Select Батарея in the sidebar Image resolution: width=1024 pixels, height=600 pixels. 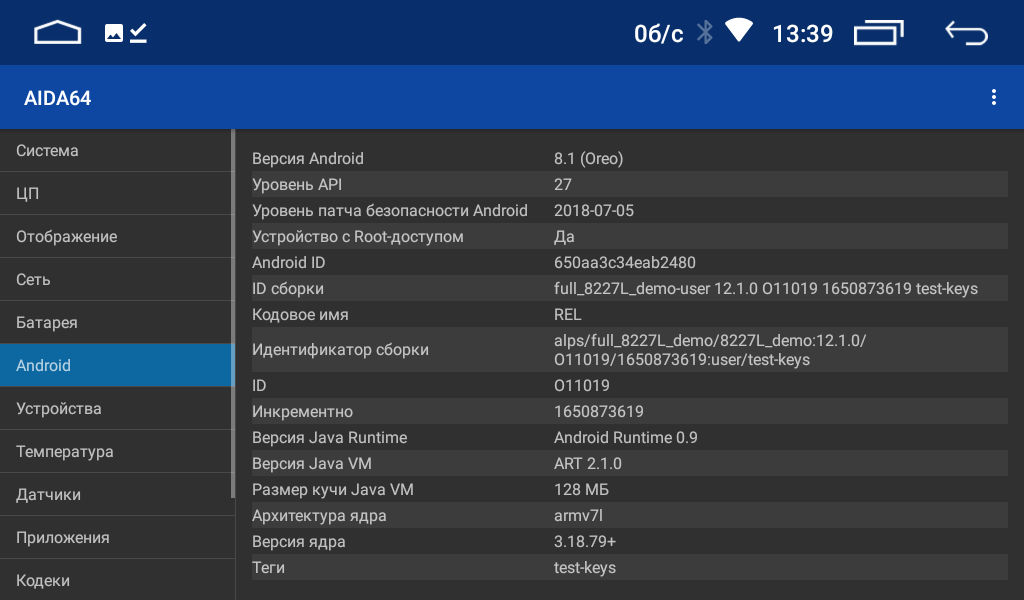[116, 323]
